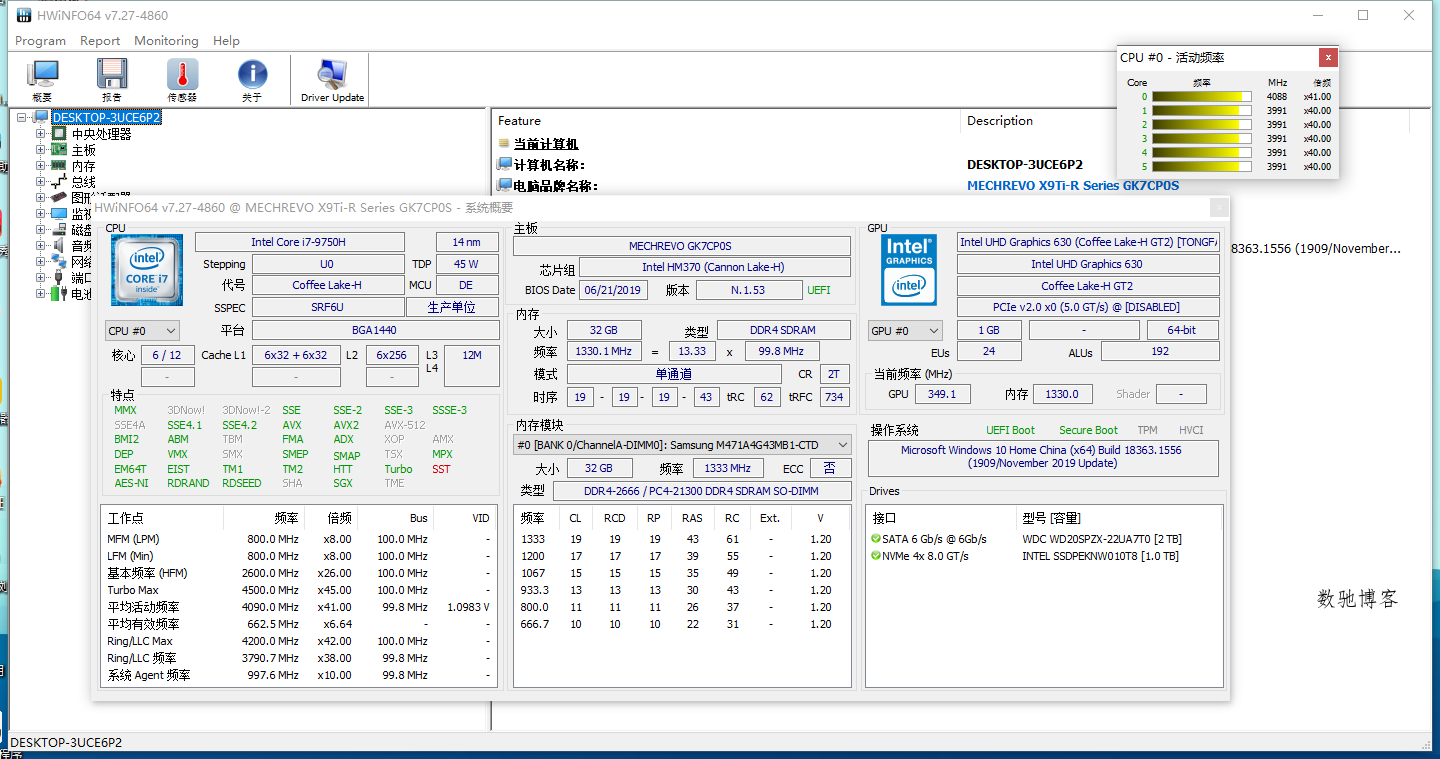
Task: Click the disk drive icon in tree
Action: (59, 230)
